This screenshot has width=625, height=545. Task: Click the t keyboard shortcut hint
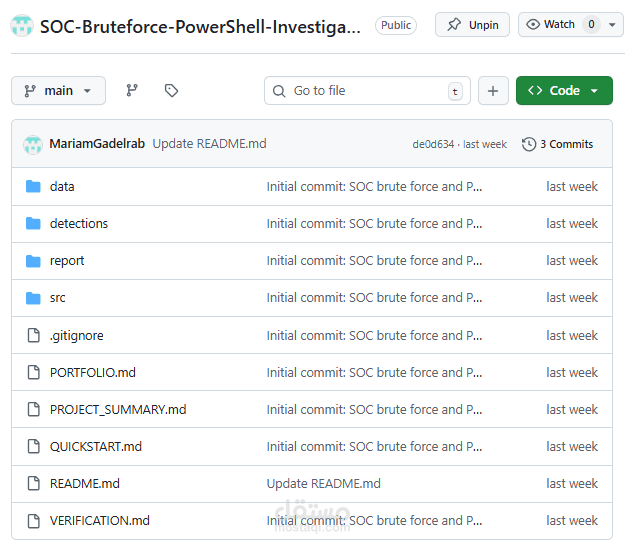(455, 91)
